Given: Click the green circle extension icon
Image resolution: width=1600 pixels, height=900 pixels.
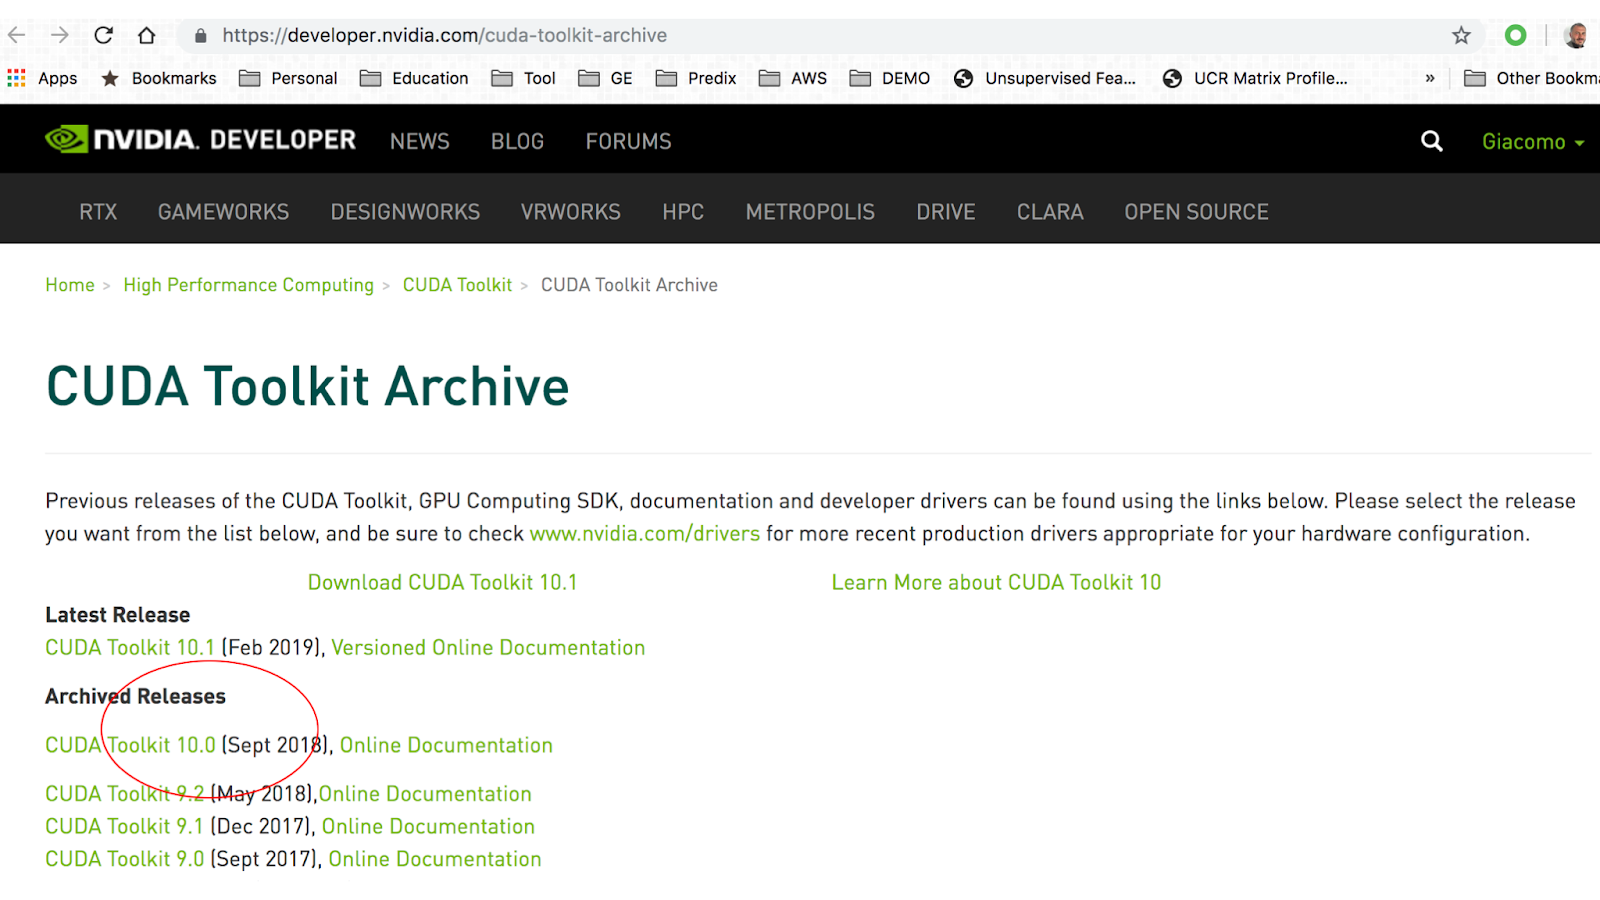Looking at the screenshot, I should coord(1516,35).
